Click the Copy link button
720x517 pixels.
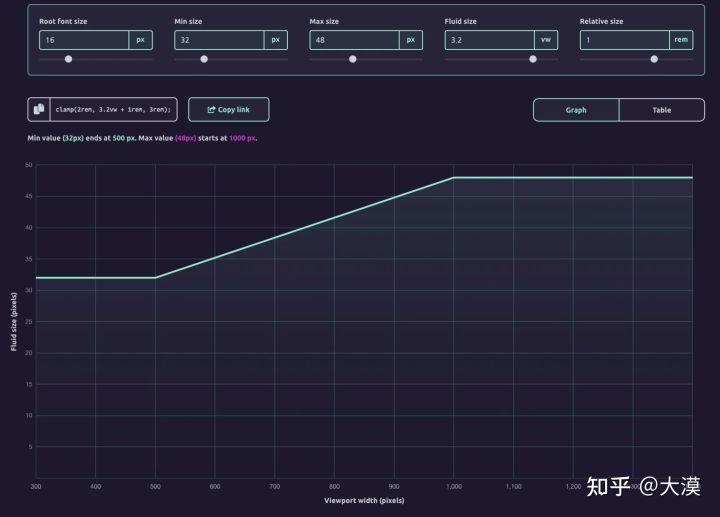229,109
